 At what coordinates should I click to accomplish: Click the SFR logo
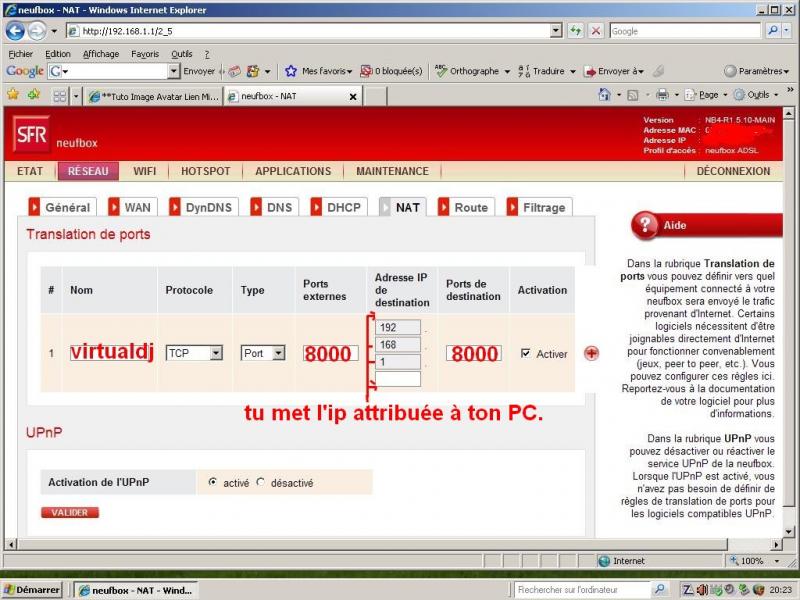pyautogui.click(x=30, y=135)
